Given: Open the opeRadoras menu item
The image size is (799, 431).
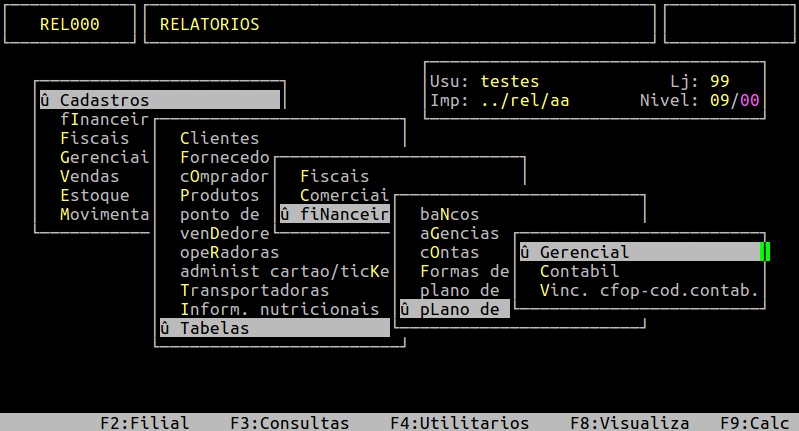Looking at the screenshot, I should (x=229, y=252).
